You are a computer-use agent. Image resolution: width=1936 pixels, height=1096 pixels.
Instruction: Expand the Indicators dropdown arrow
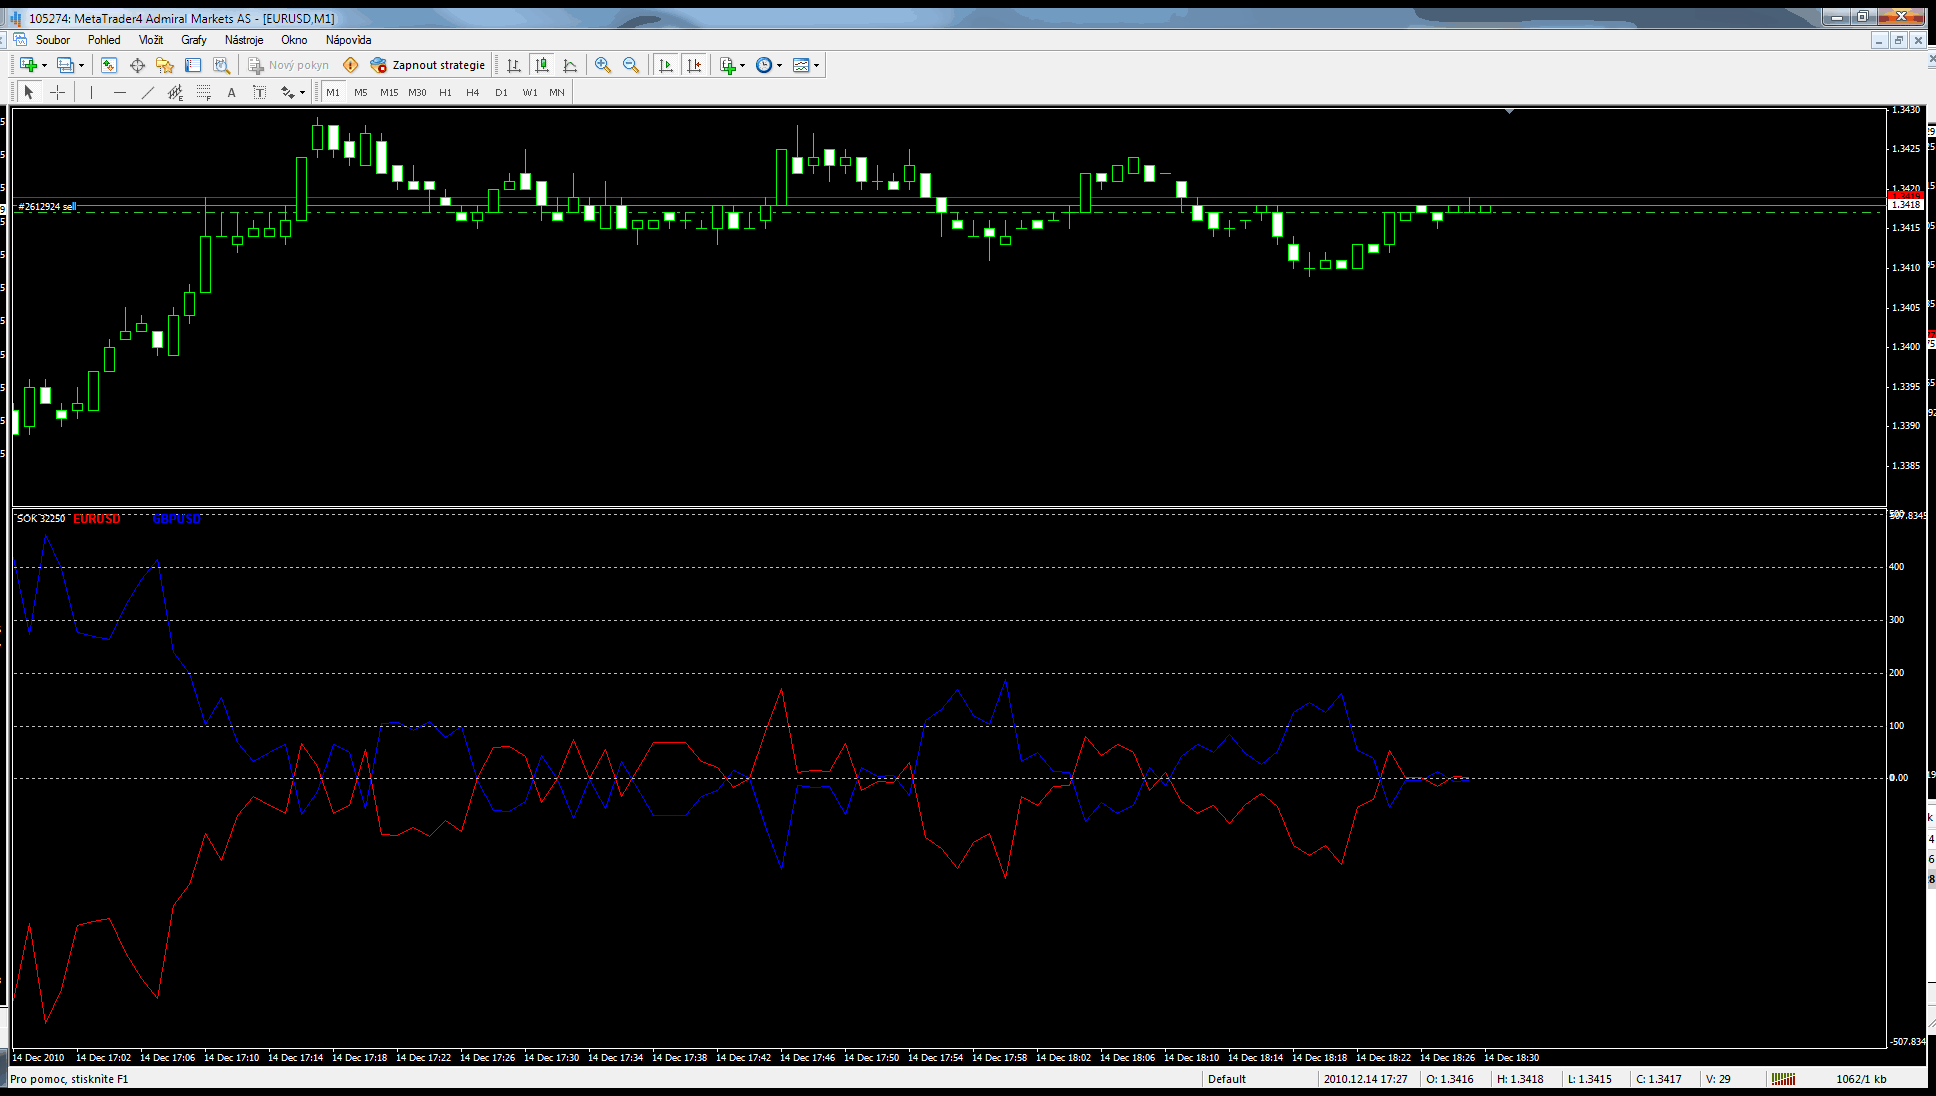point(743,66)
